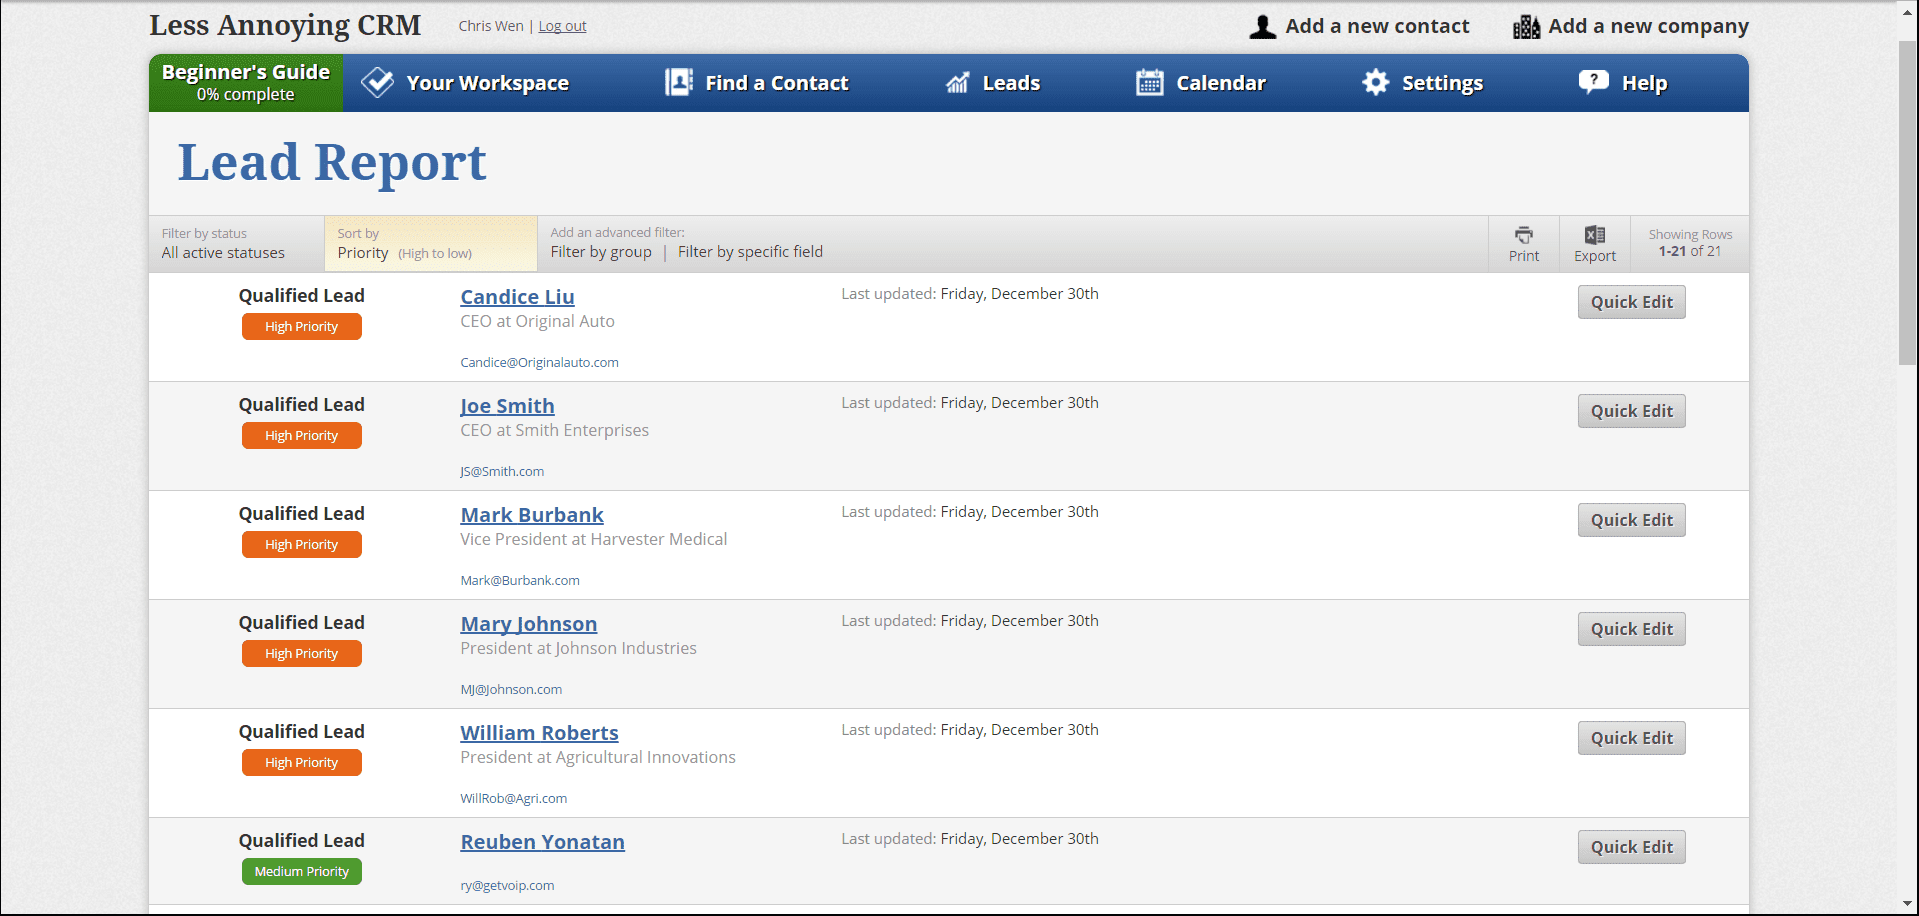
Task: Click the Calendar icon in navigation bar
Action: click(1150, 83)
